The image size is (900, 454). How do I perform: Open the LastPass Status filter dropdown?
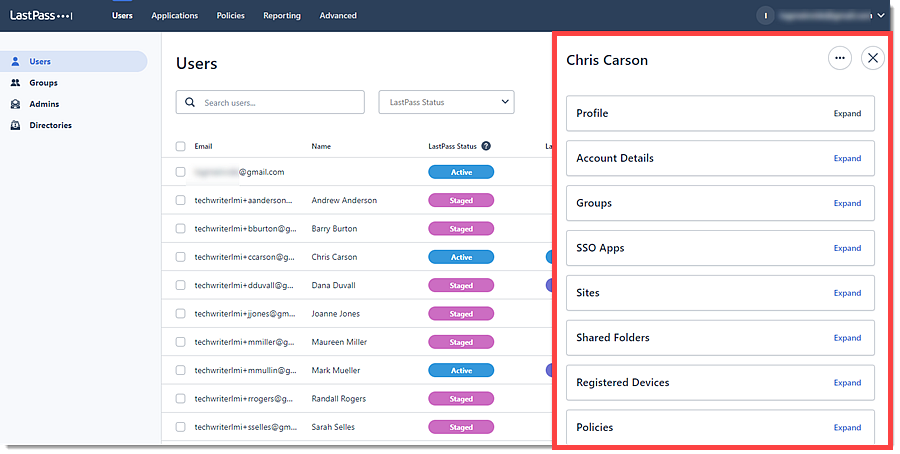pyautogui.click(x=446, y=102)
